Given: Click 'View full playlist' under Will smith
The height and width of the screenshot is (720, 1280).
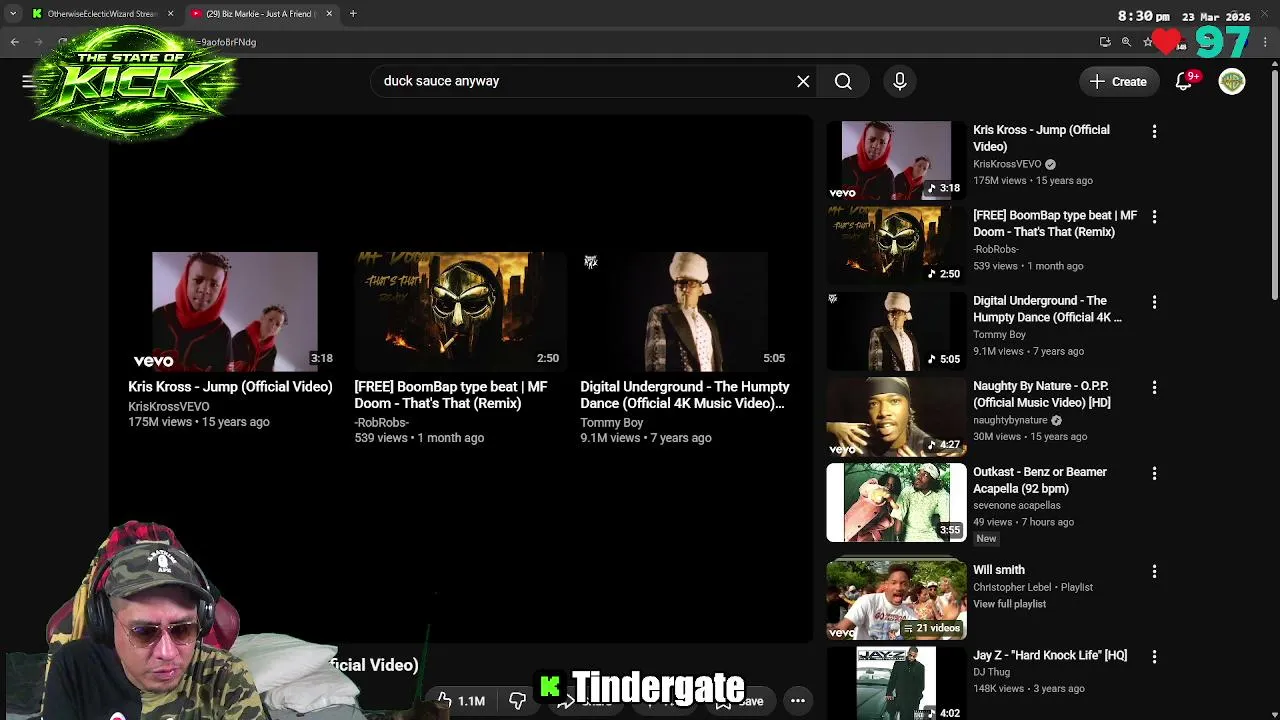Looking at the screenshot, I should coord(1009,604).
